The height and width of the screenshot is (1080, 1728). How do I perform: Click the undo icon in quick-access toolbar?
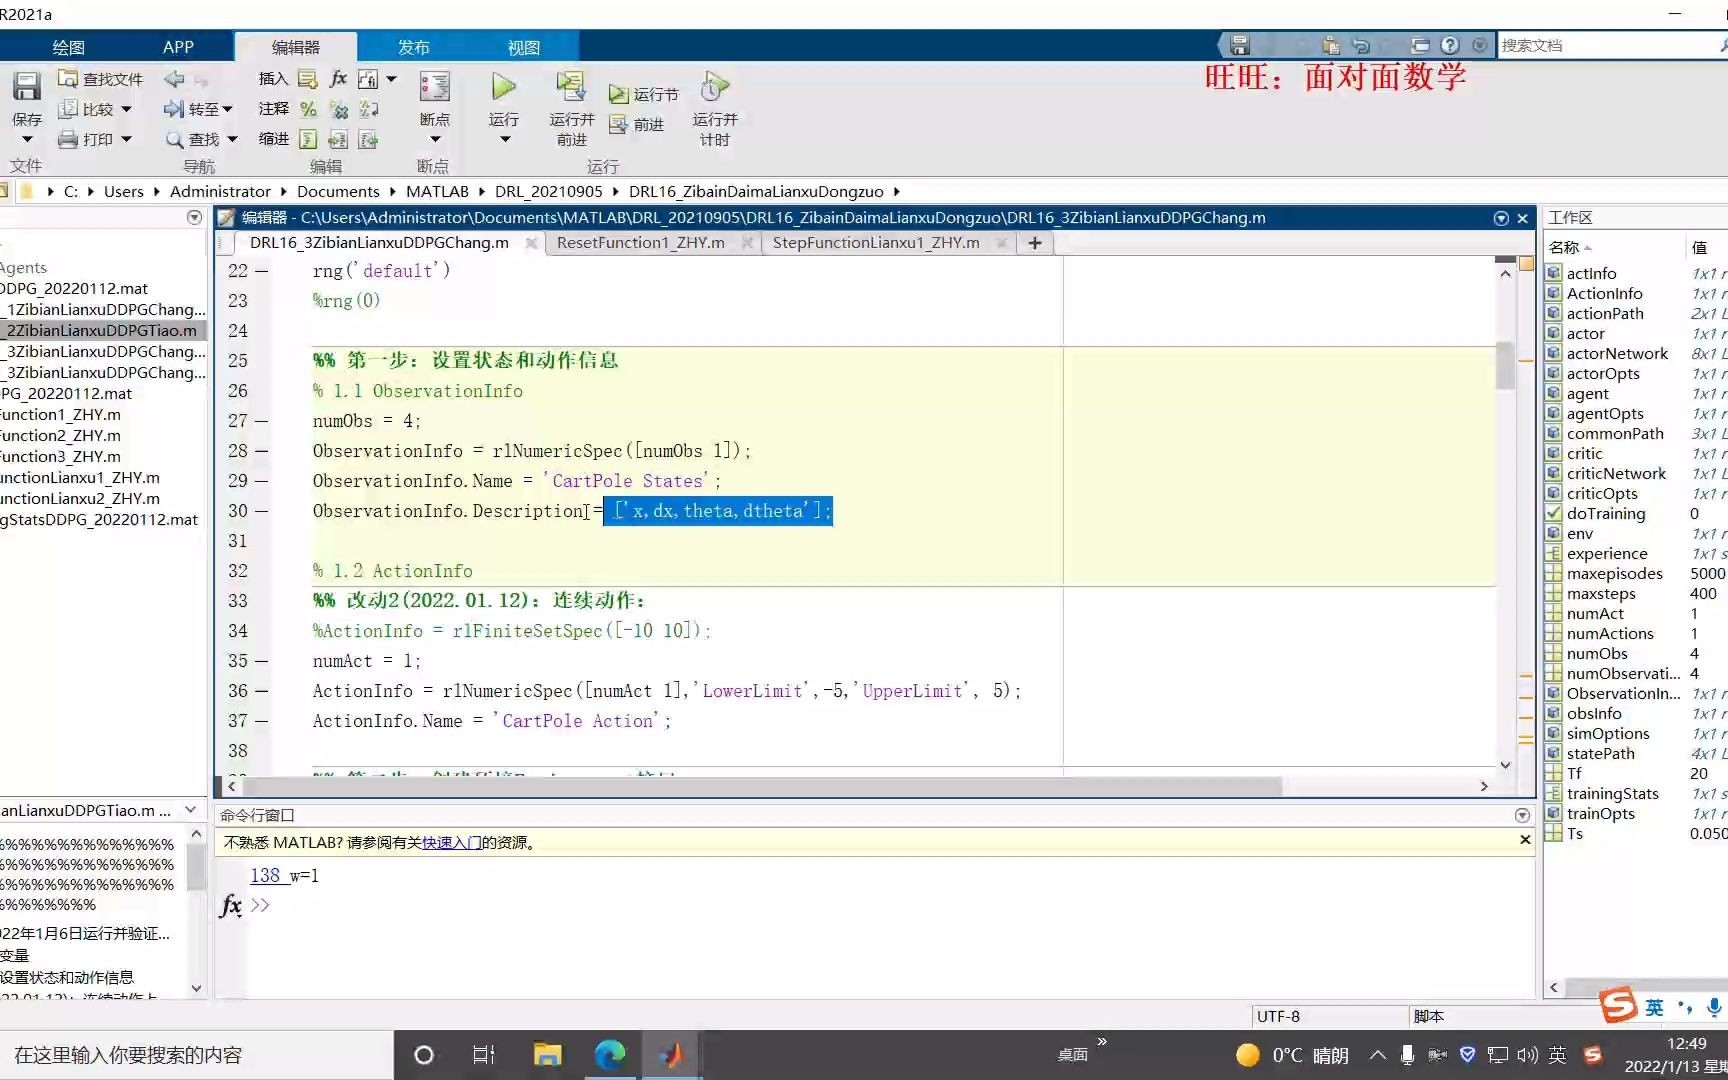[x=1360, y=45]
